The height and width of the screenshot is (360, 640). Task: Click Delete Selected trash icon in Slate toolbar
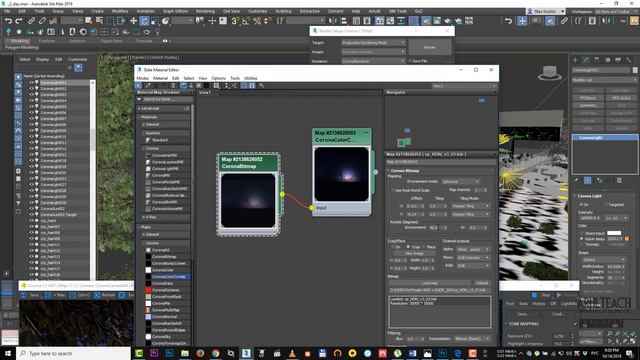[173, 86]
